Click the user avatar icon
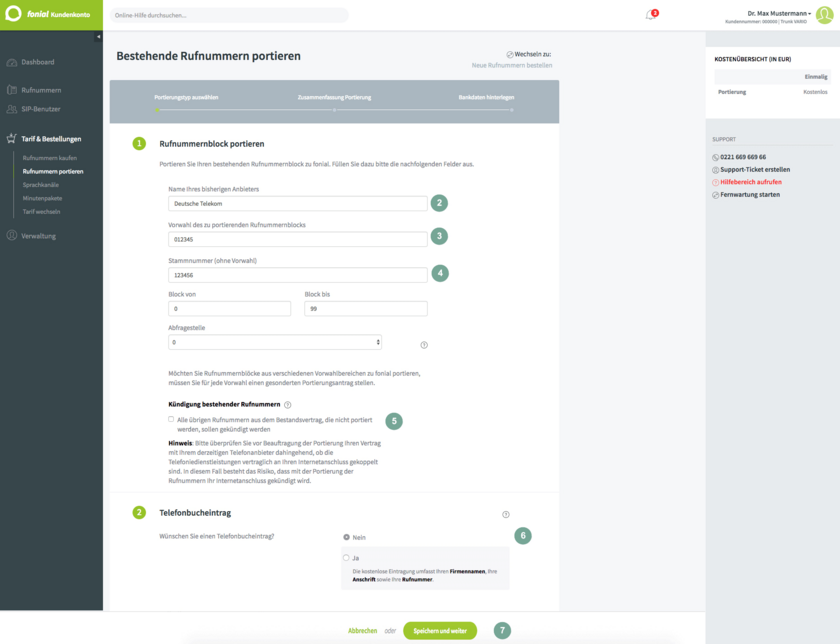Screen dimensions: 840x644 pyautogui.click(x=824, y=15)
